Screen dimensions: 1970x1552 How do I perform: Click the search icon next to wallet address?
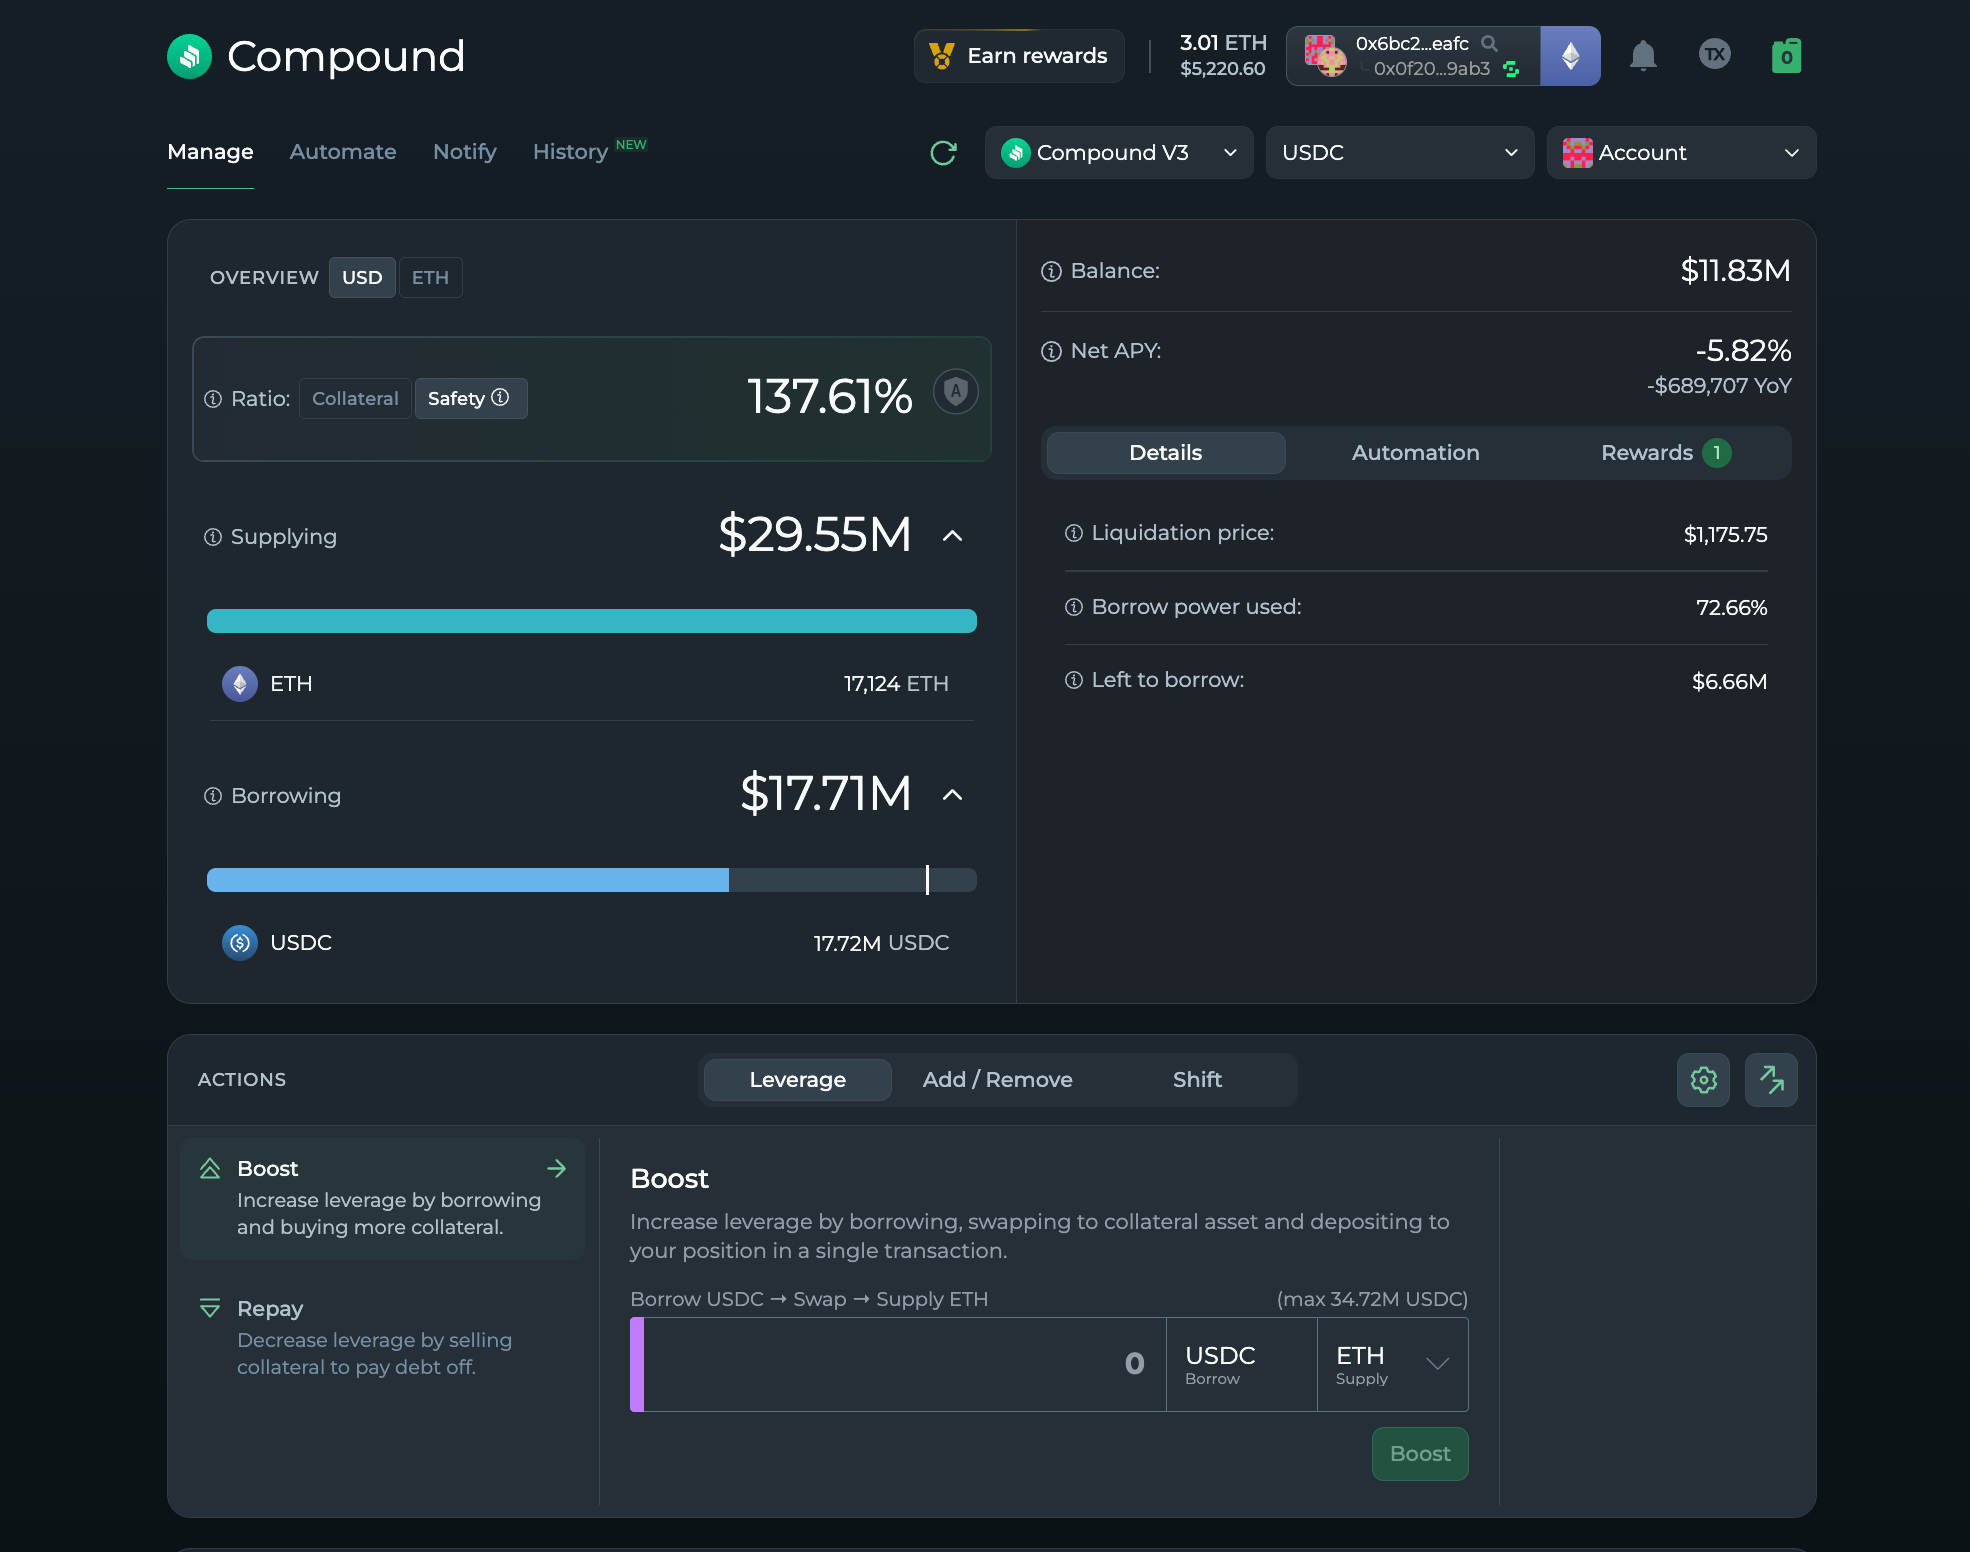[x=1489, y=43]
